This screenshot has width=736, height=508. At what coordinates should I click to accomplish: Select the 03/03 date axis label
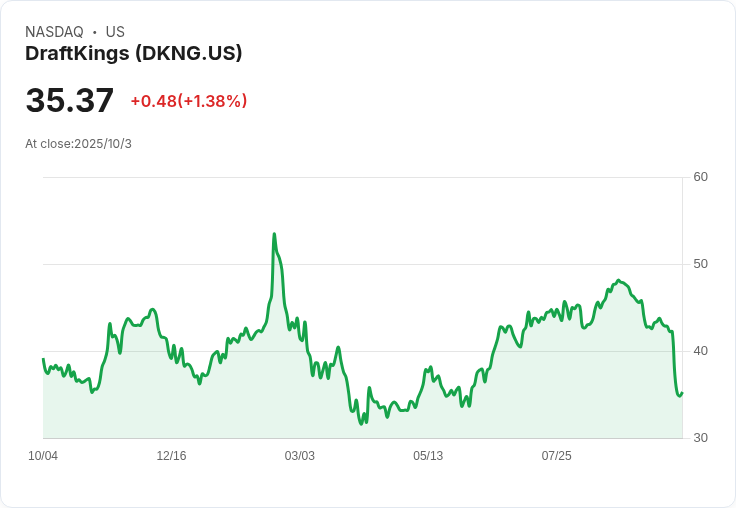pos(299,456)
